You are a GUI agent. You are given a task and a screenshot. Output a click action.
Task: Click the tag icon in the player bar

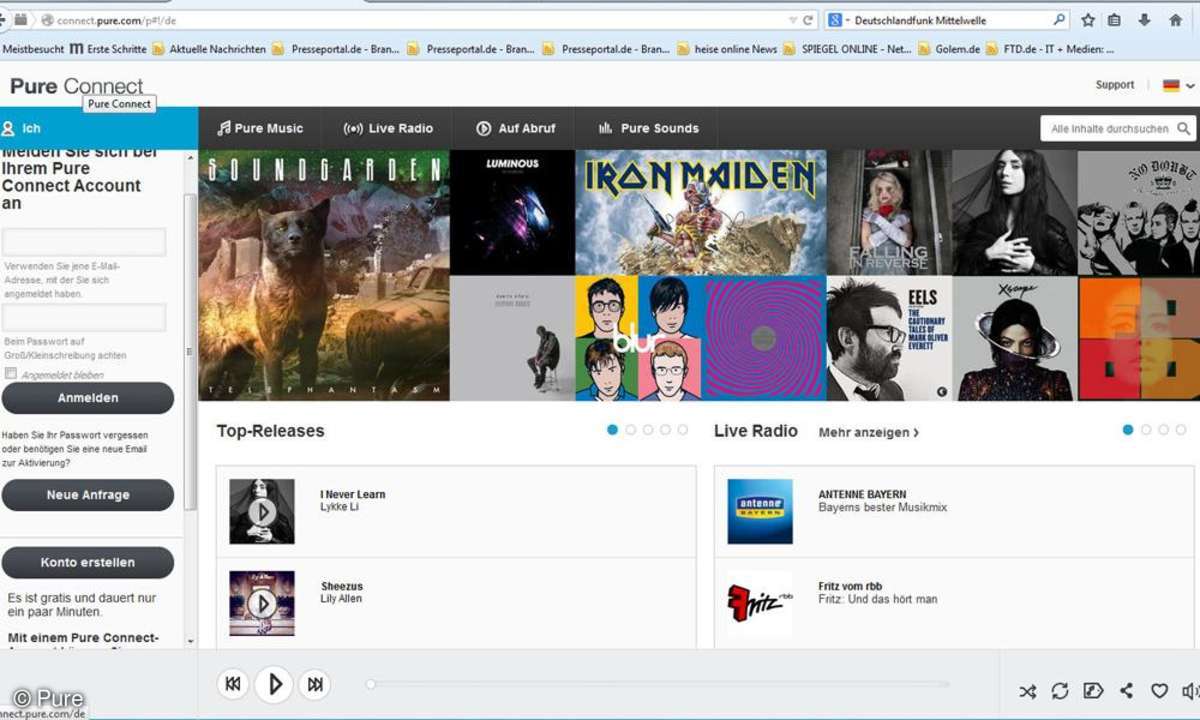pos(1093,691)
